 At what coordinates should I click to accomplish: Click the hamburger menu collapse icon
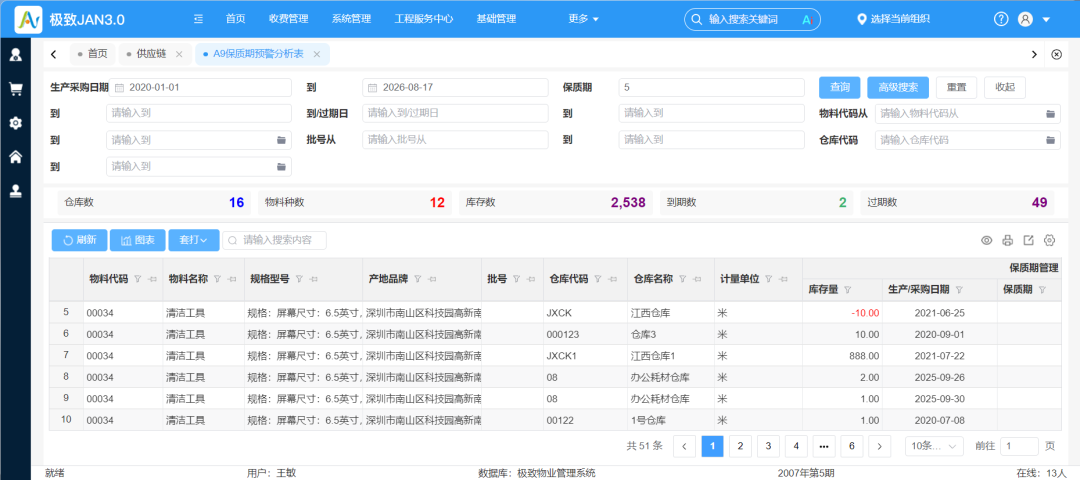[198, 19]
